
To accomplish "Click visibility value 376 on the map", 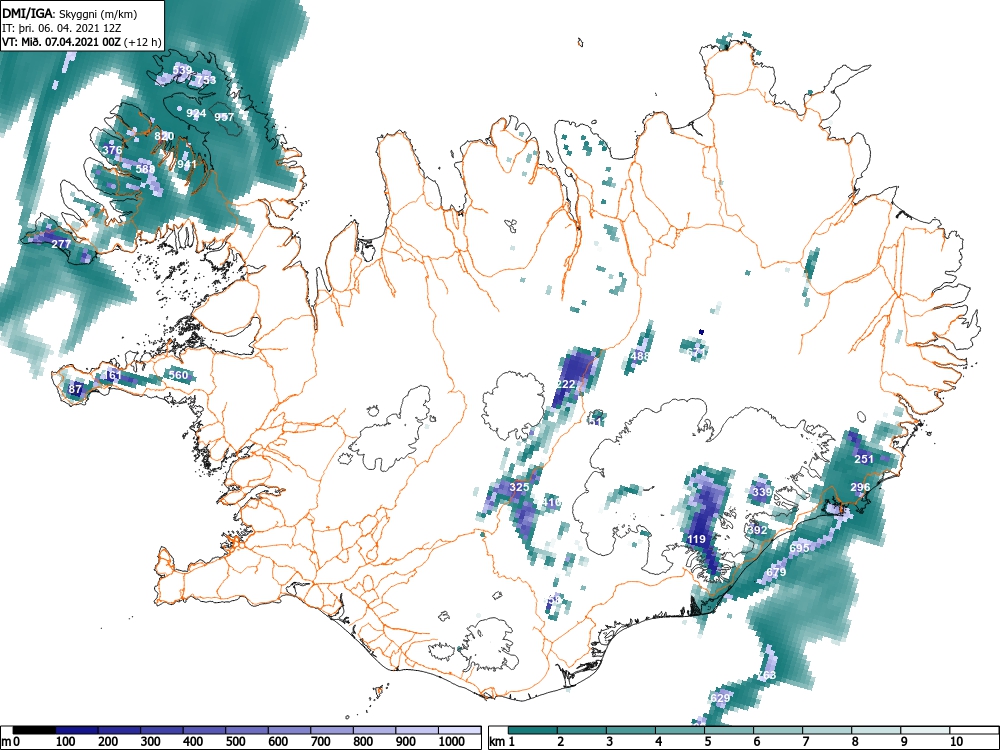I will click(x=112, y=150).
